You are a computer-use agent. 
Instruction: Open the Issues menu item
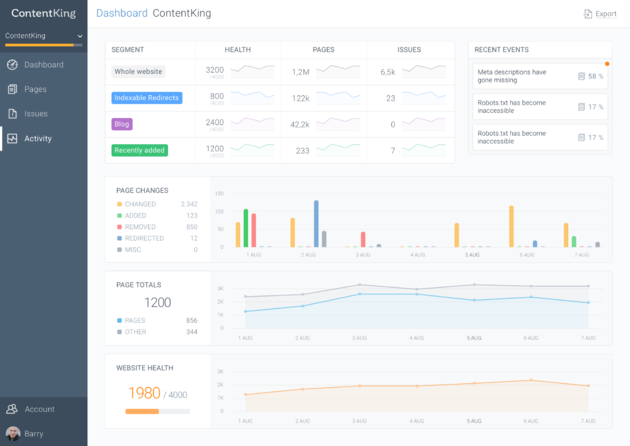coord(43,114)
